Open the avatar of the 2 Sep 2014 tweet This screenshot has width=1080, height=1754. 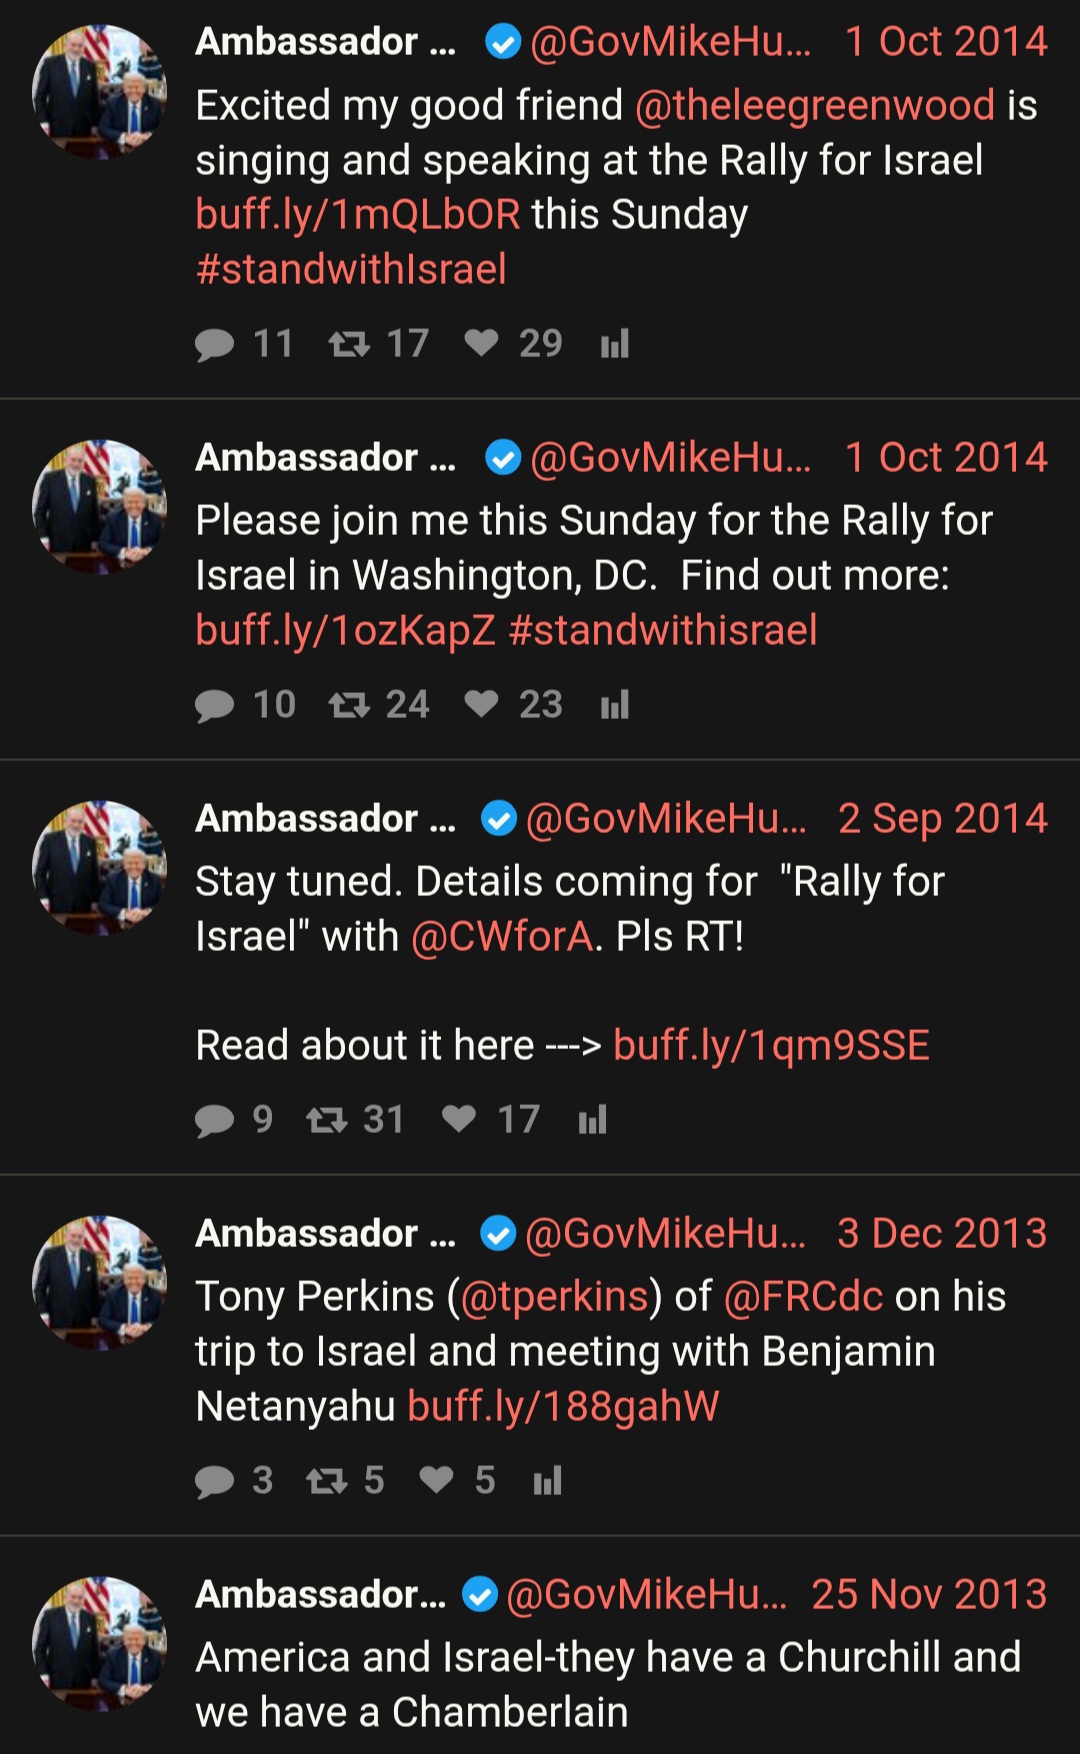pyautogui.click(x=99, y=867)
